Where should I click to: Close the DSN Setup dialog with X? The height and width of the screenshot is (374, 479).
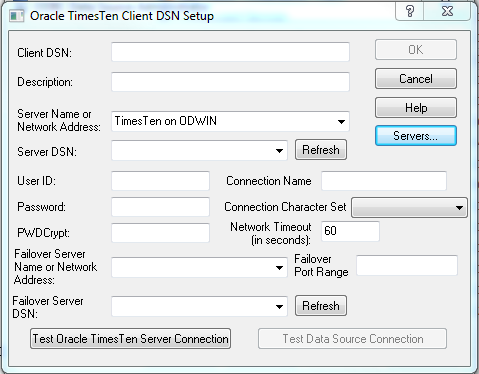tap(447, 11)
